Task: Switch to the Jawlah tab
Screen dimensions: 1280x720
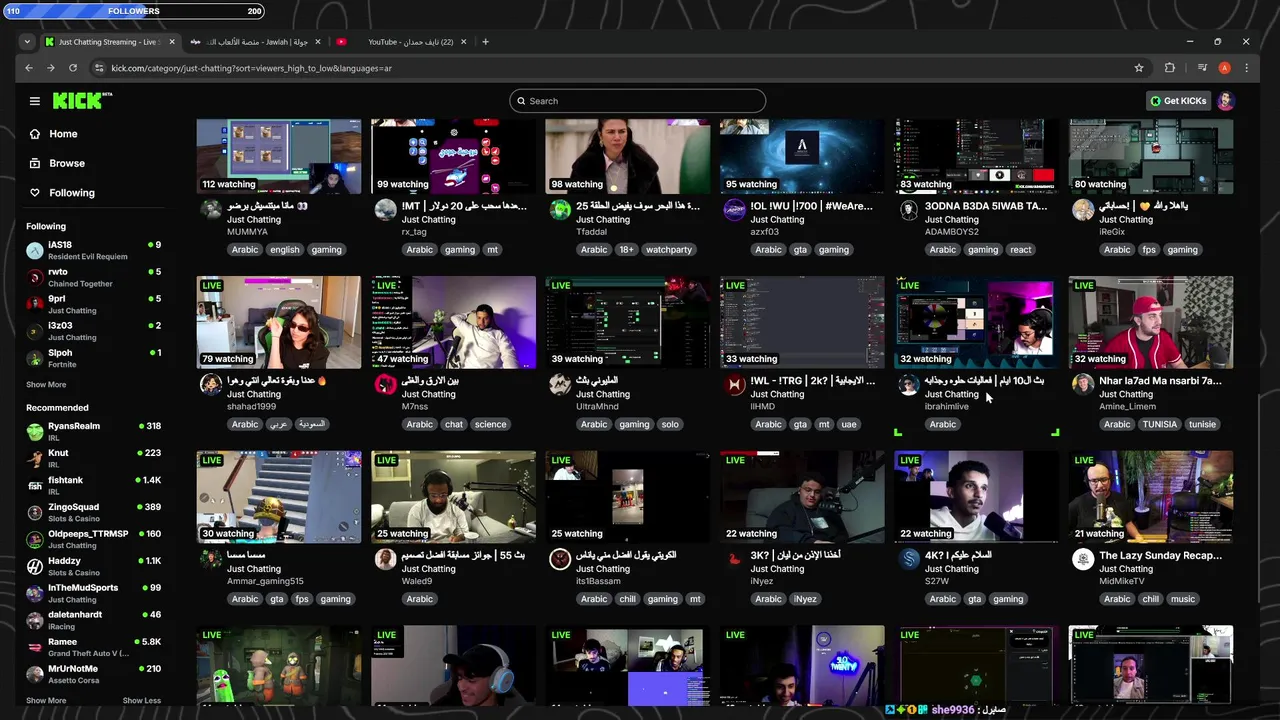Action: pos(257,42)
